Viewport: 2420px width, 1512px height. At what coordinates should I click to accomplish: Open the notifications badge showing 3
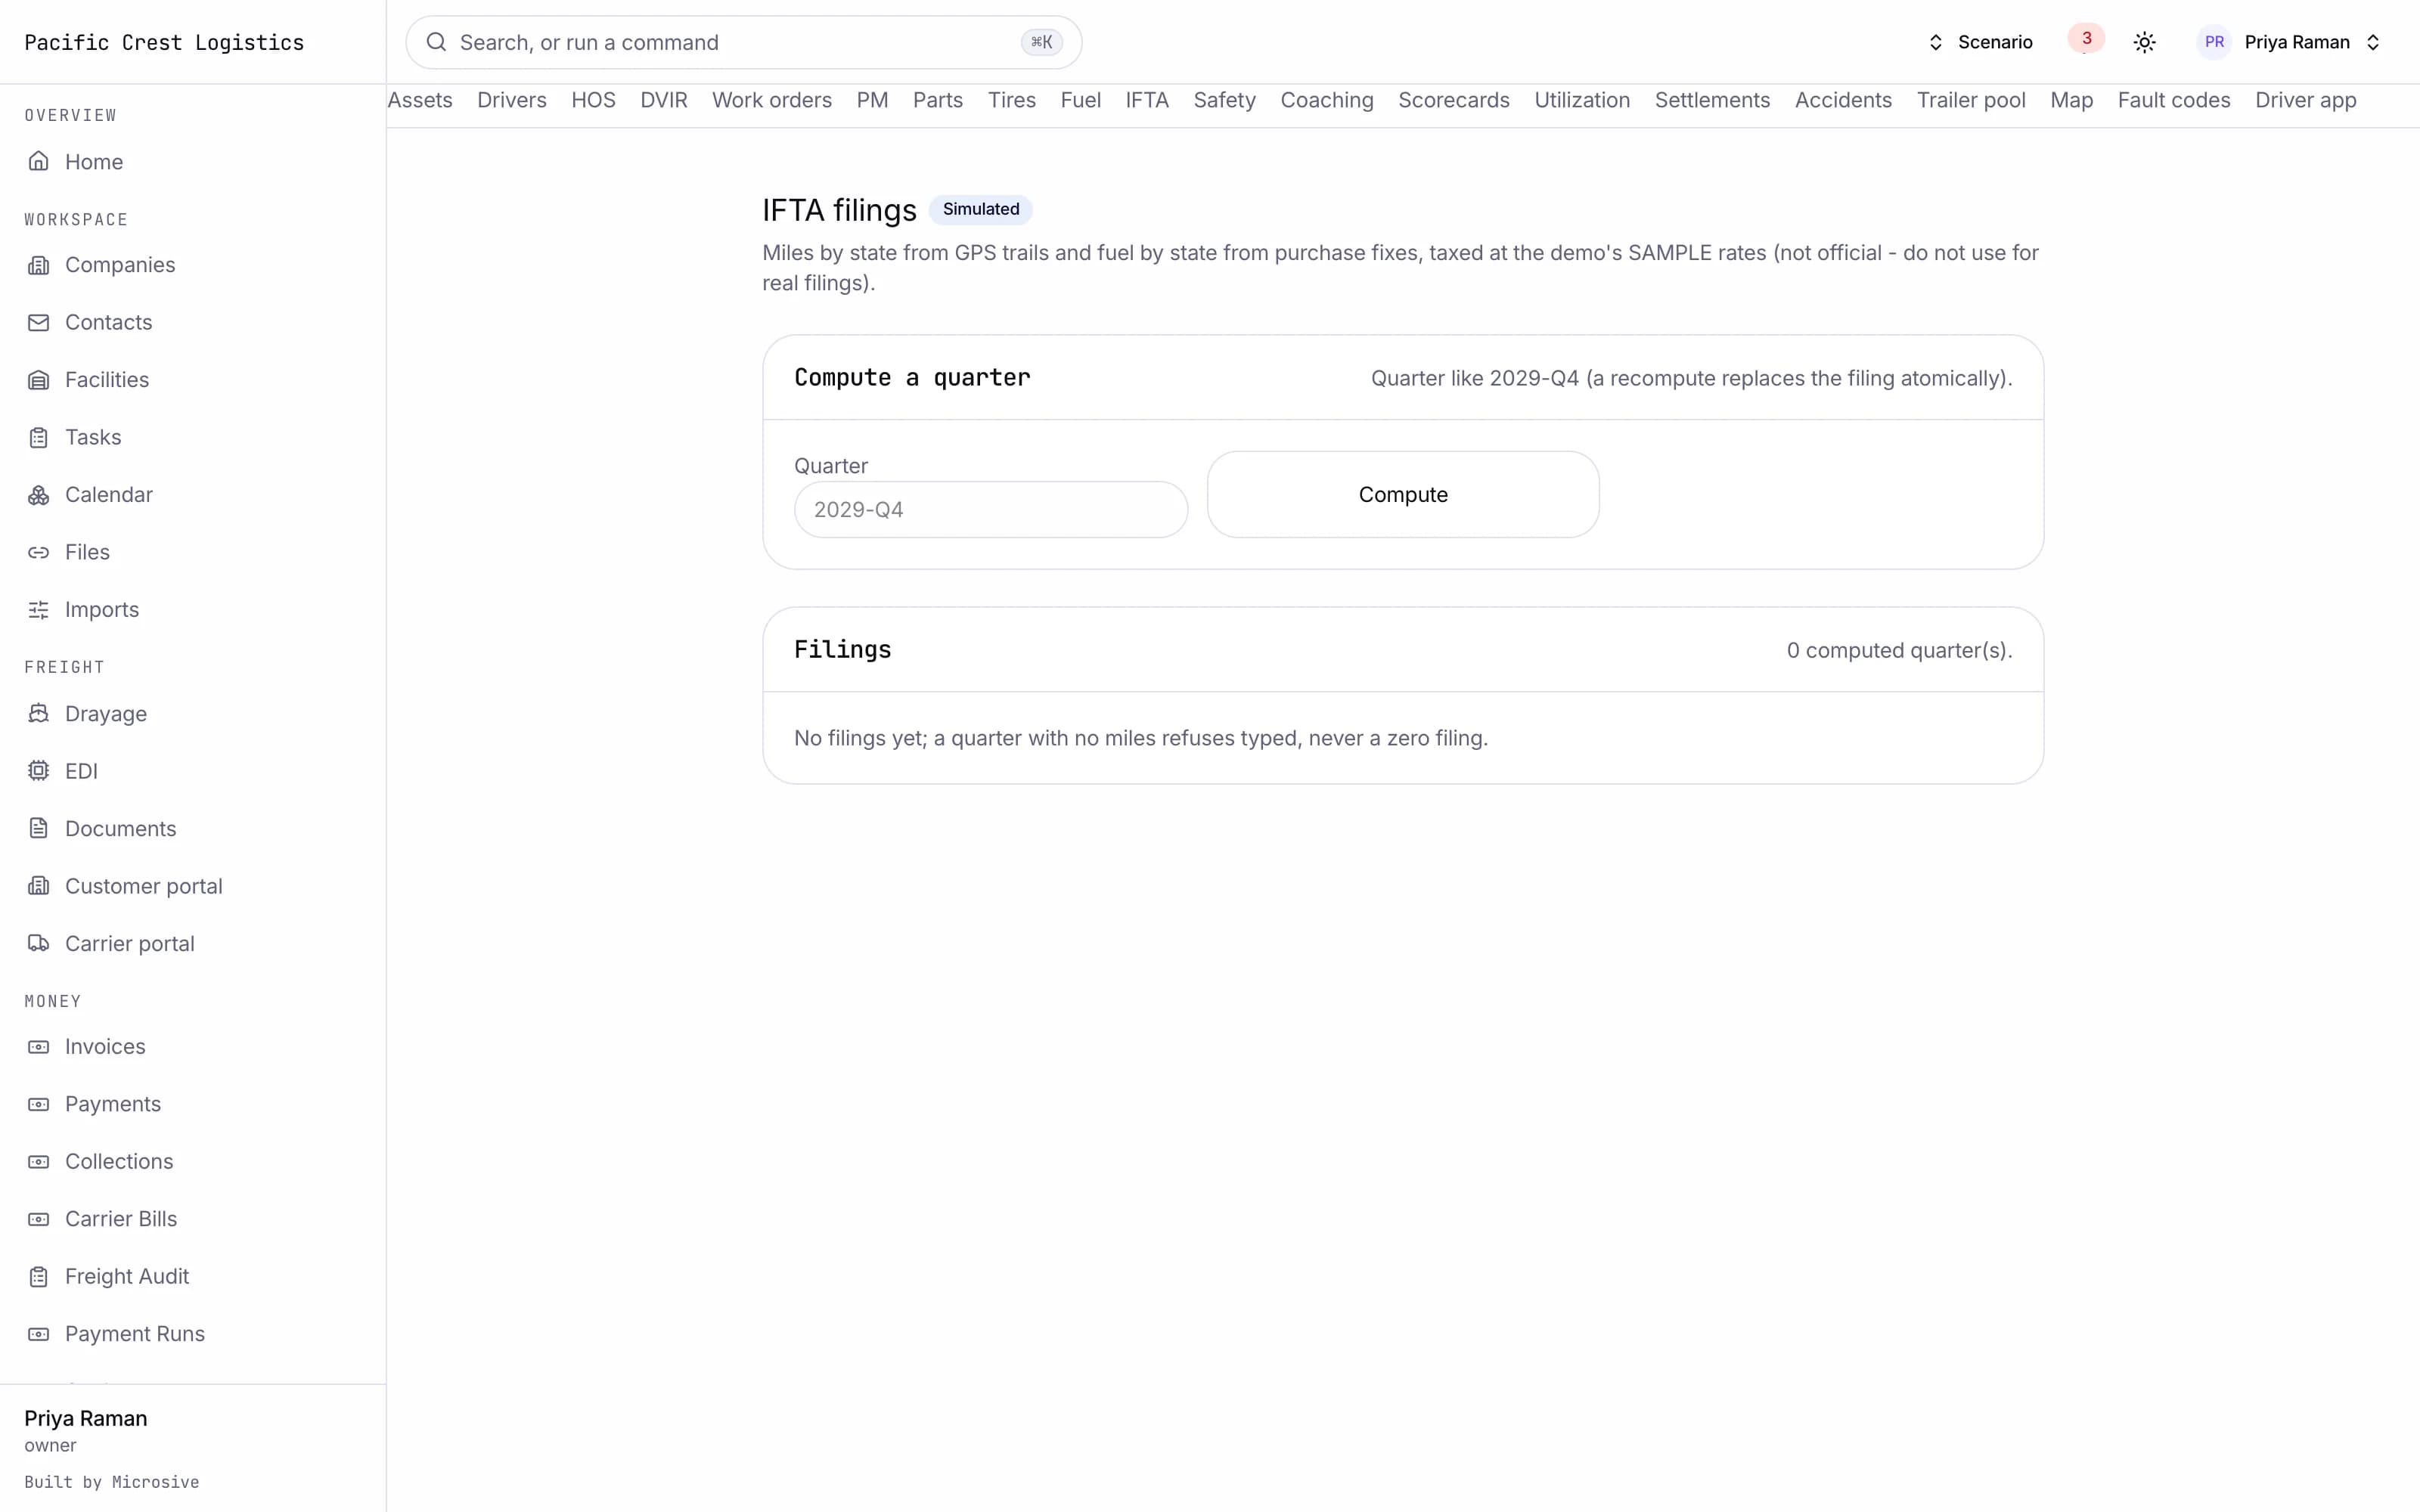(x=2086, y=39)
